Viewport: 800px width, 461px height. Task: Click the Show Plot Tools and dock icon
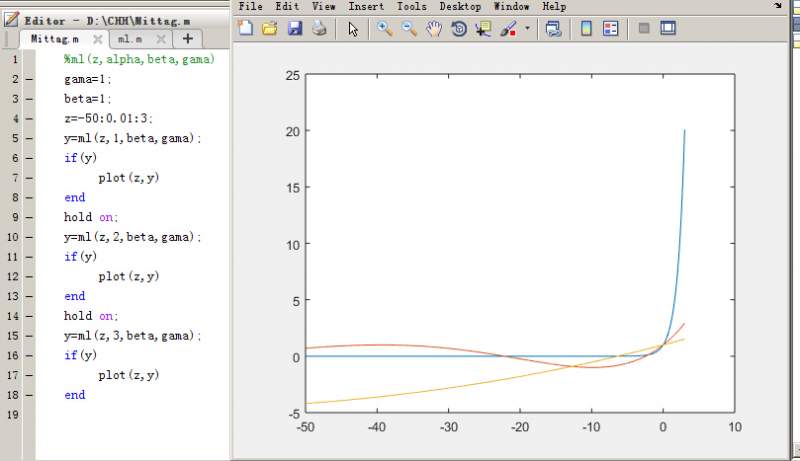[x=668, y=28]
